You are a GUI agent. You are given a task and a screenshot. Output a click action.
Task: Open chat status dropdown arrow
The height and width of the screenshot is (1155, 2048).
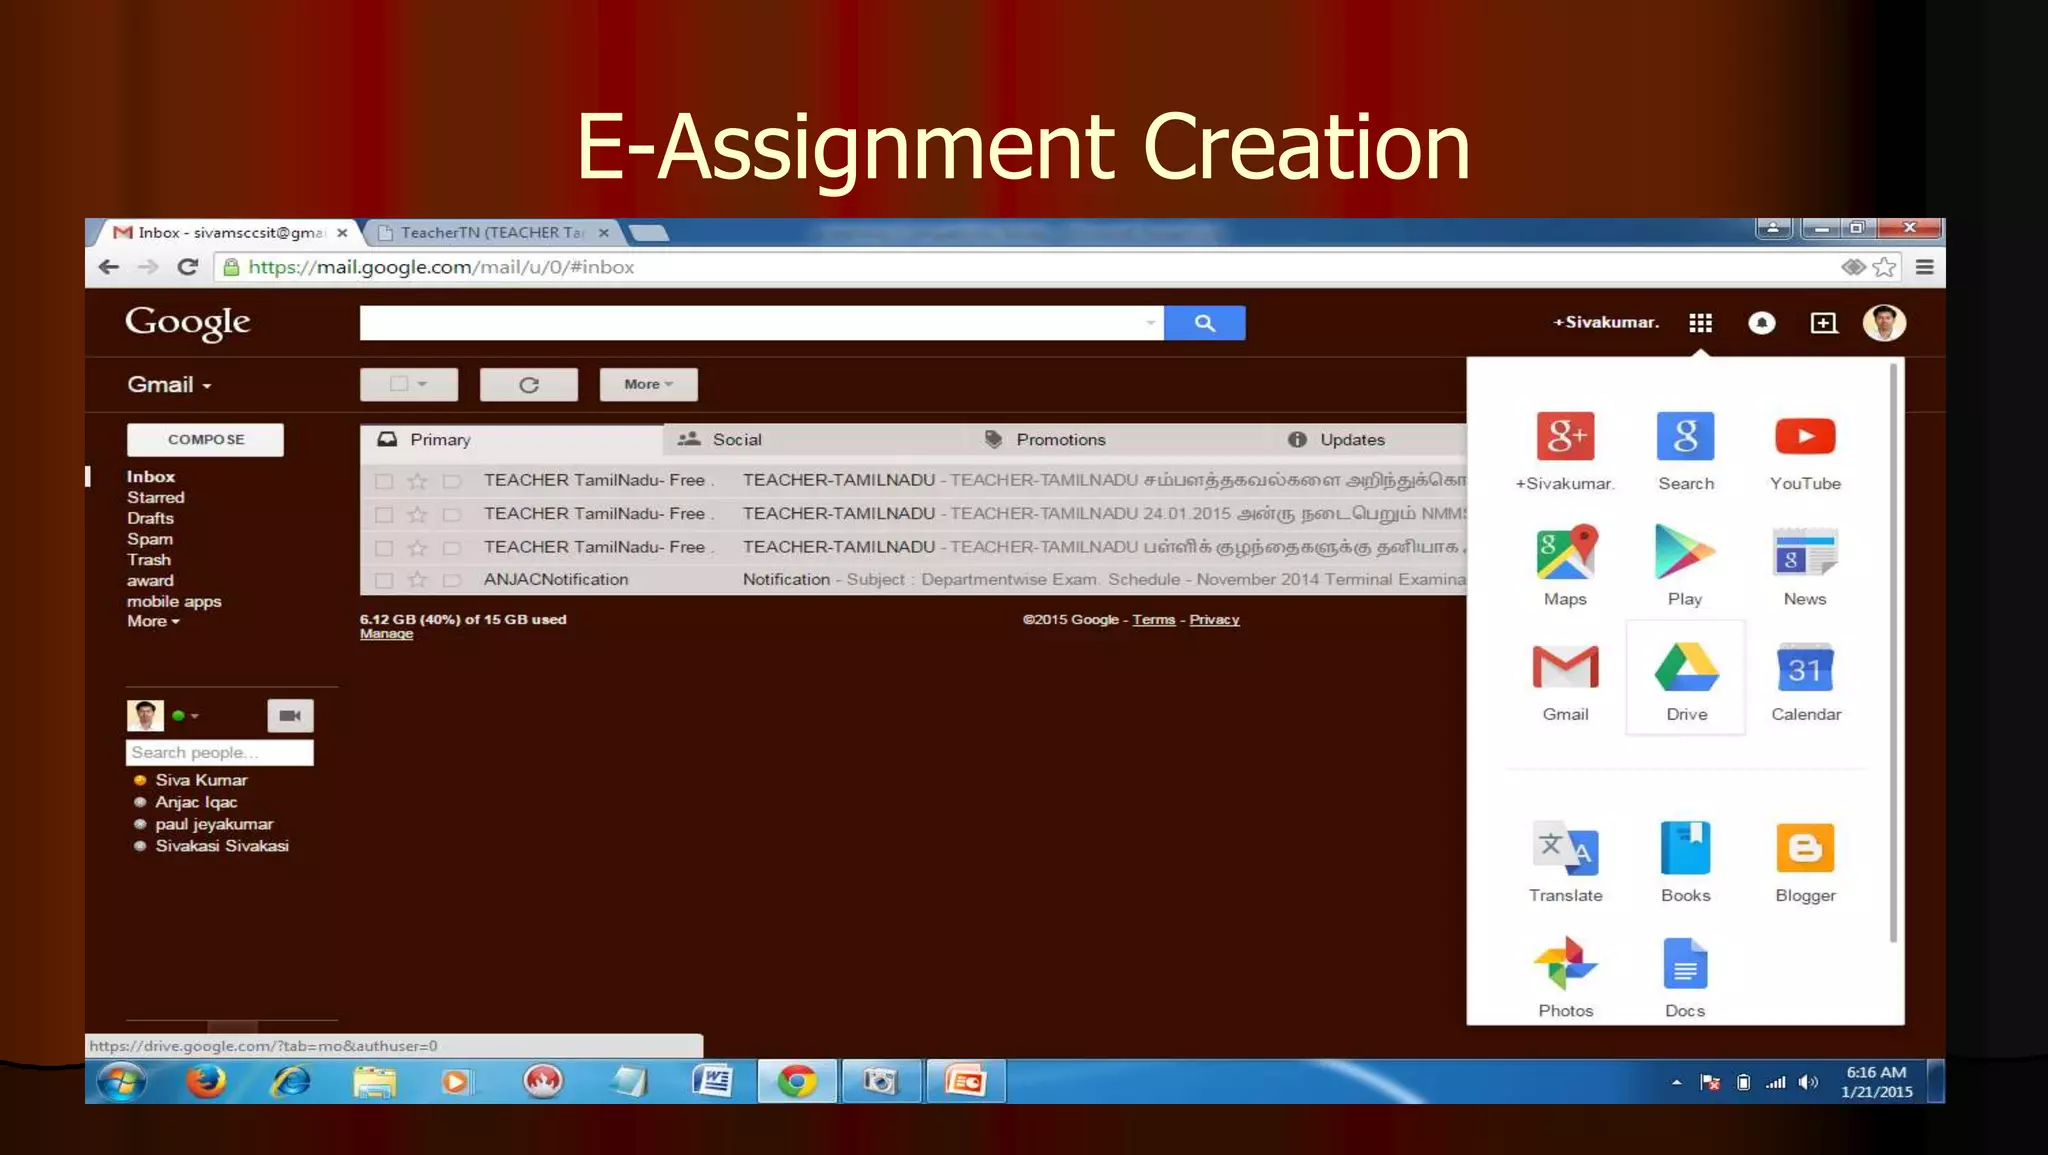195,716
